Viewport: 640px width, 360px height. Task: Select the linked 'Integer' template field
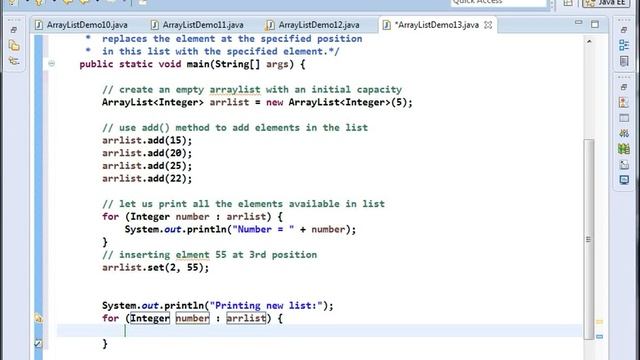[150, 318]
